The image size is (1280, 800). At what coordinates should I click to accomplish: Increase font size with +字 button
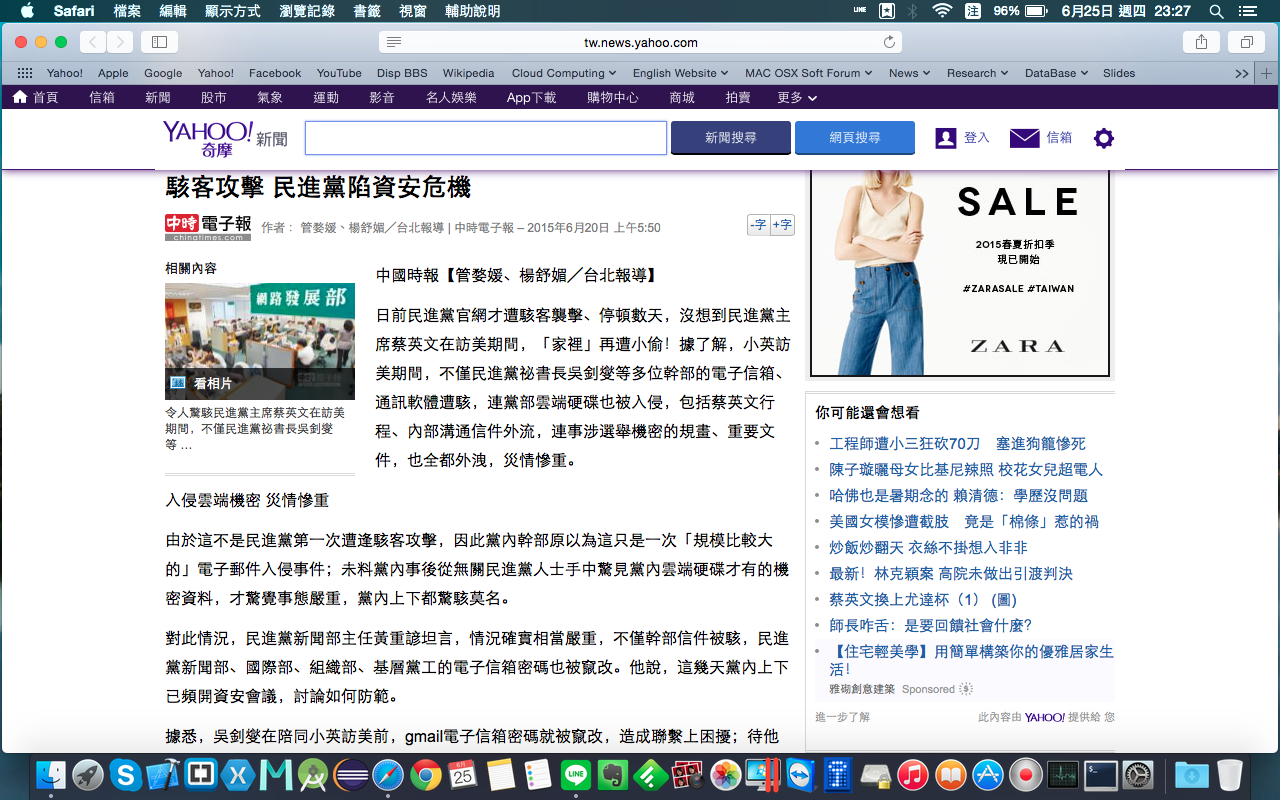click(x=782, y=225)
